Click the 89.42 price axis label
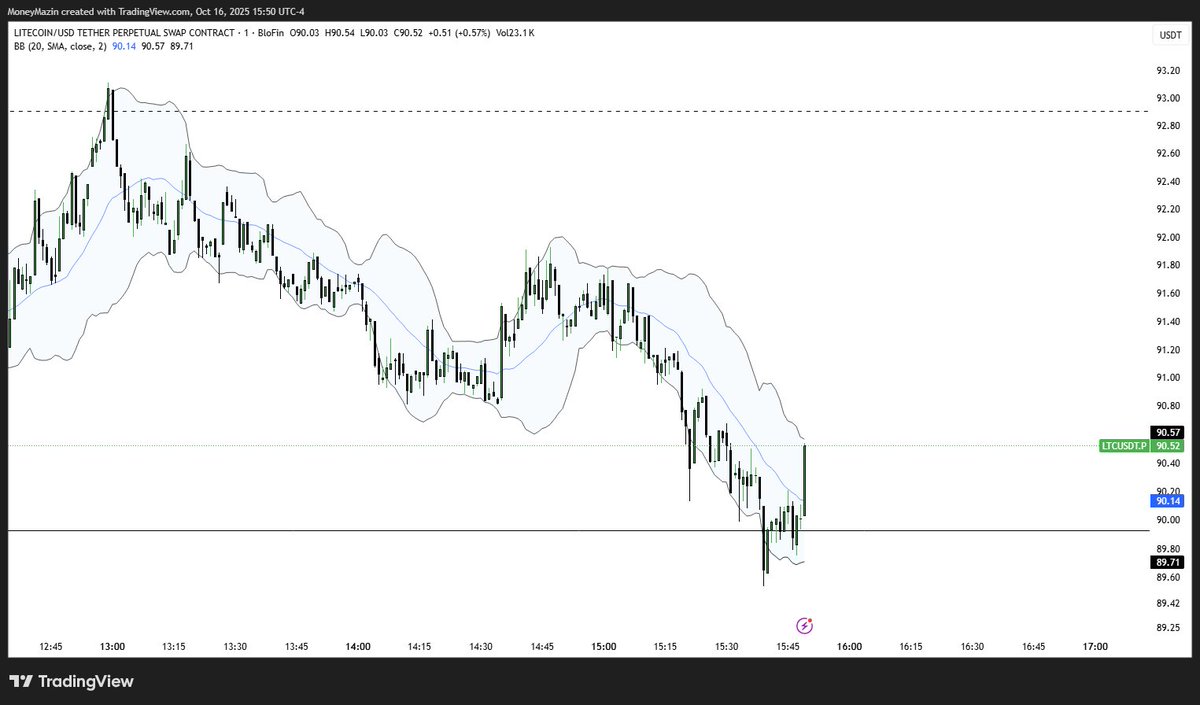This screenshot has height=705, width=1200. 1168,603
